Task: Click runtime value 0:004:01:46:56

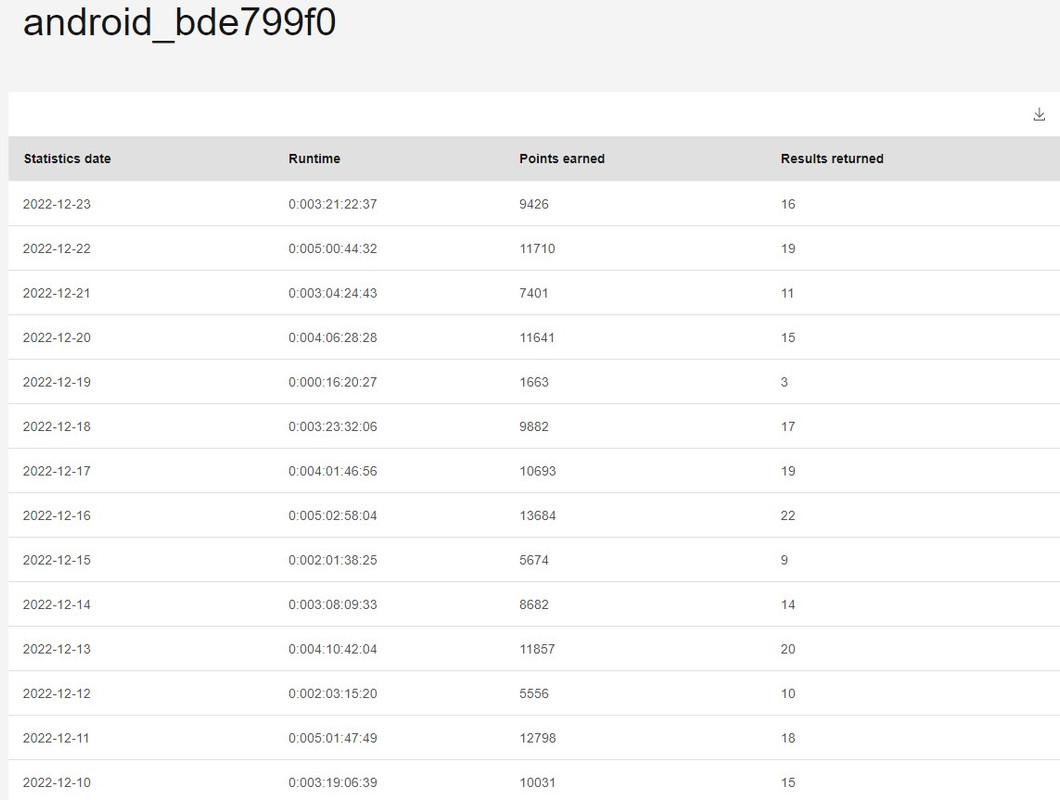Action: [x=333, y=471]
